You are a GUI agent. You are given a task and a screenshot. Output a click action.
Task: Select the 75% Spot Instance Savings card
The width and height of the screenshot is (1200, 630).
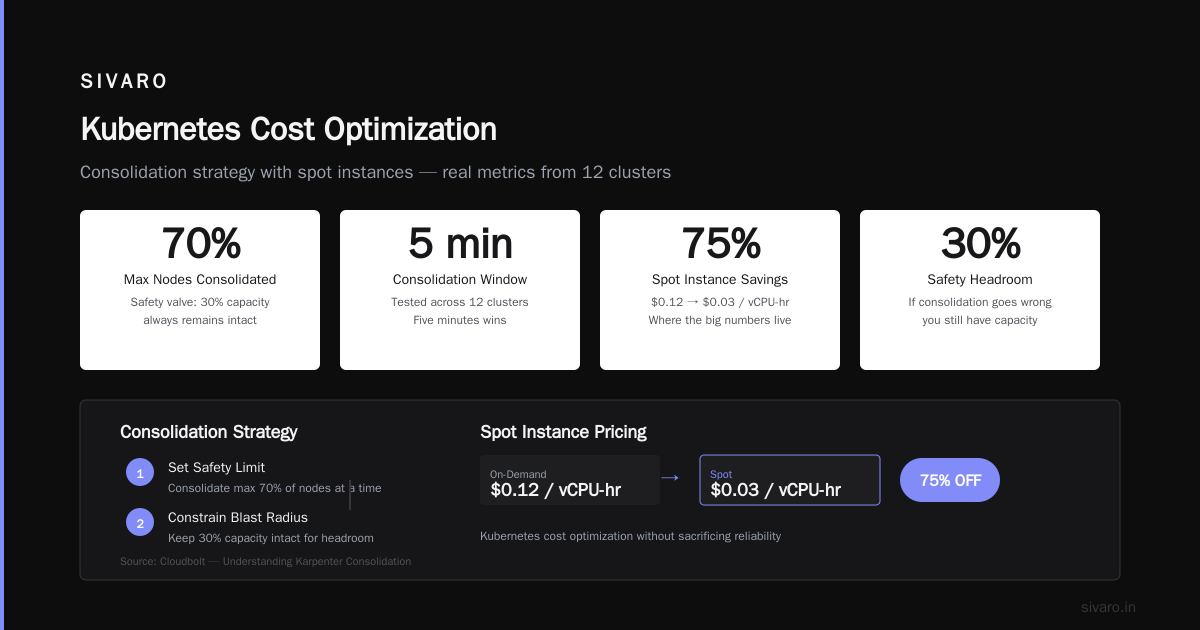(720, 290)
